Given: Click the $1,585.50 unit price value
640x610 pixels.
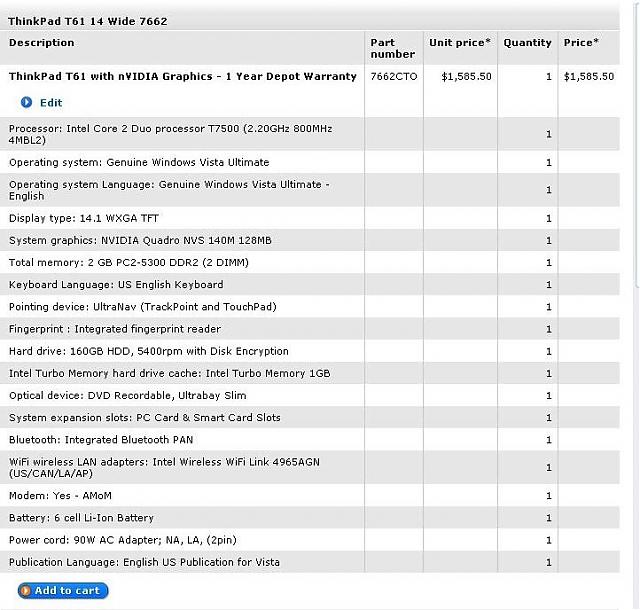Looking at the screenshot, I should pos(466,76).
